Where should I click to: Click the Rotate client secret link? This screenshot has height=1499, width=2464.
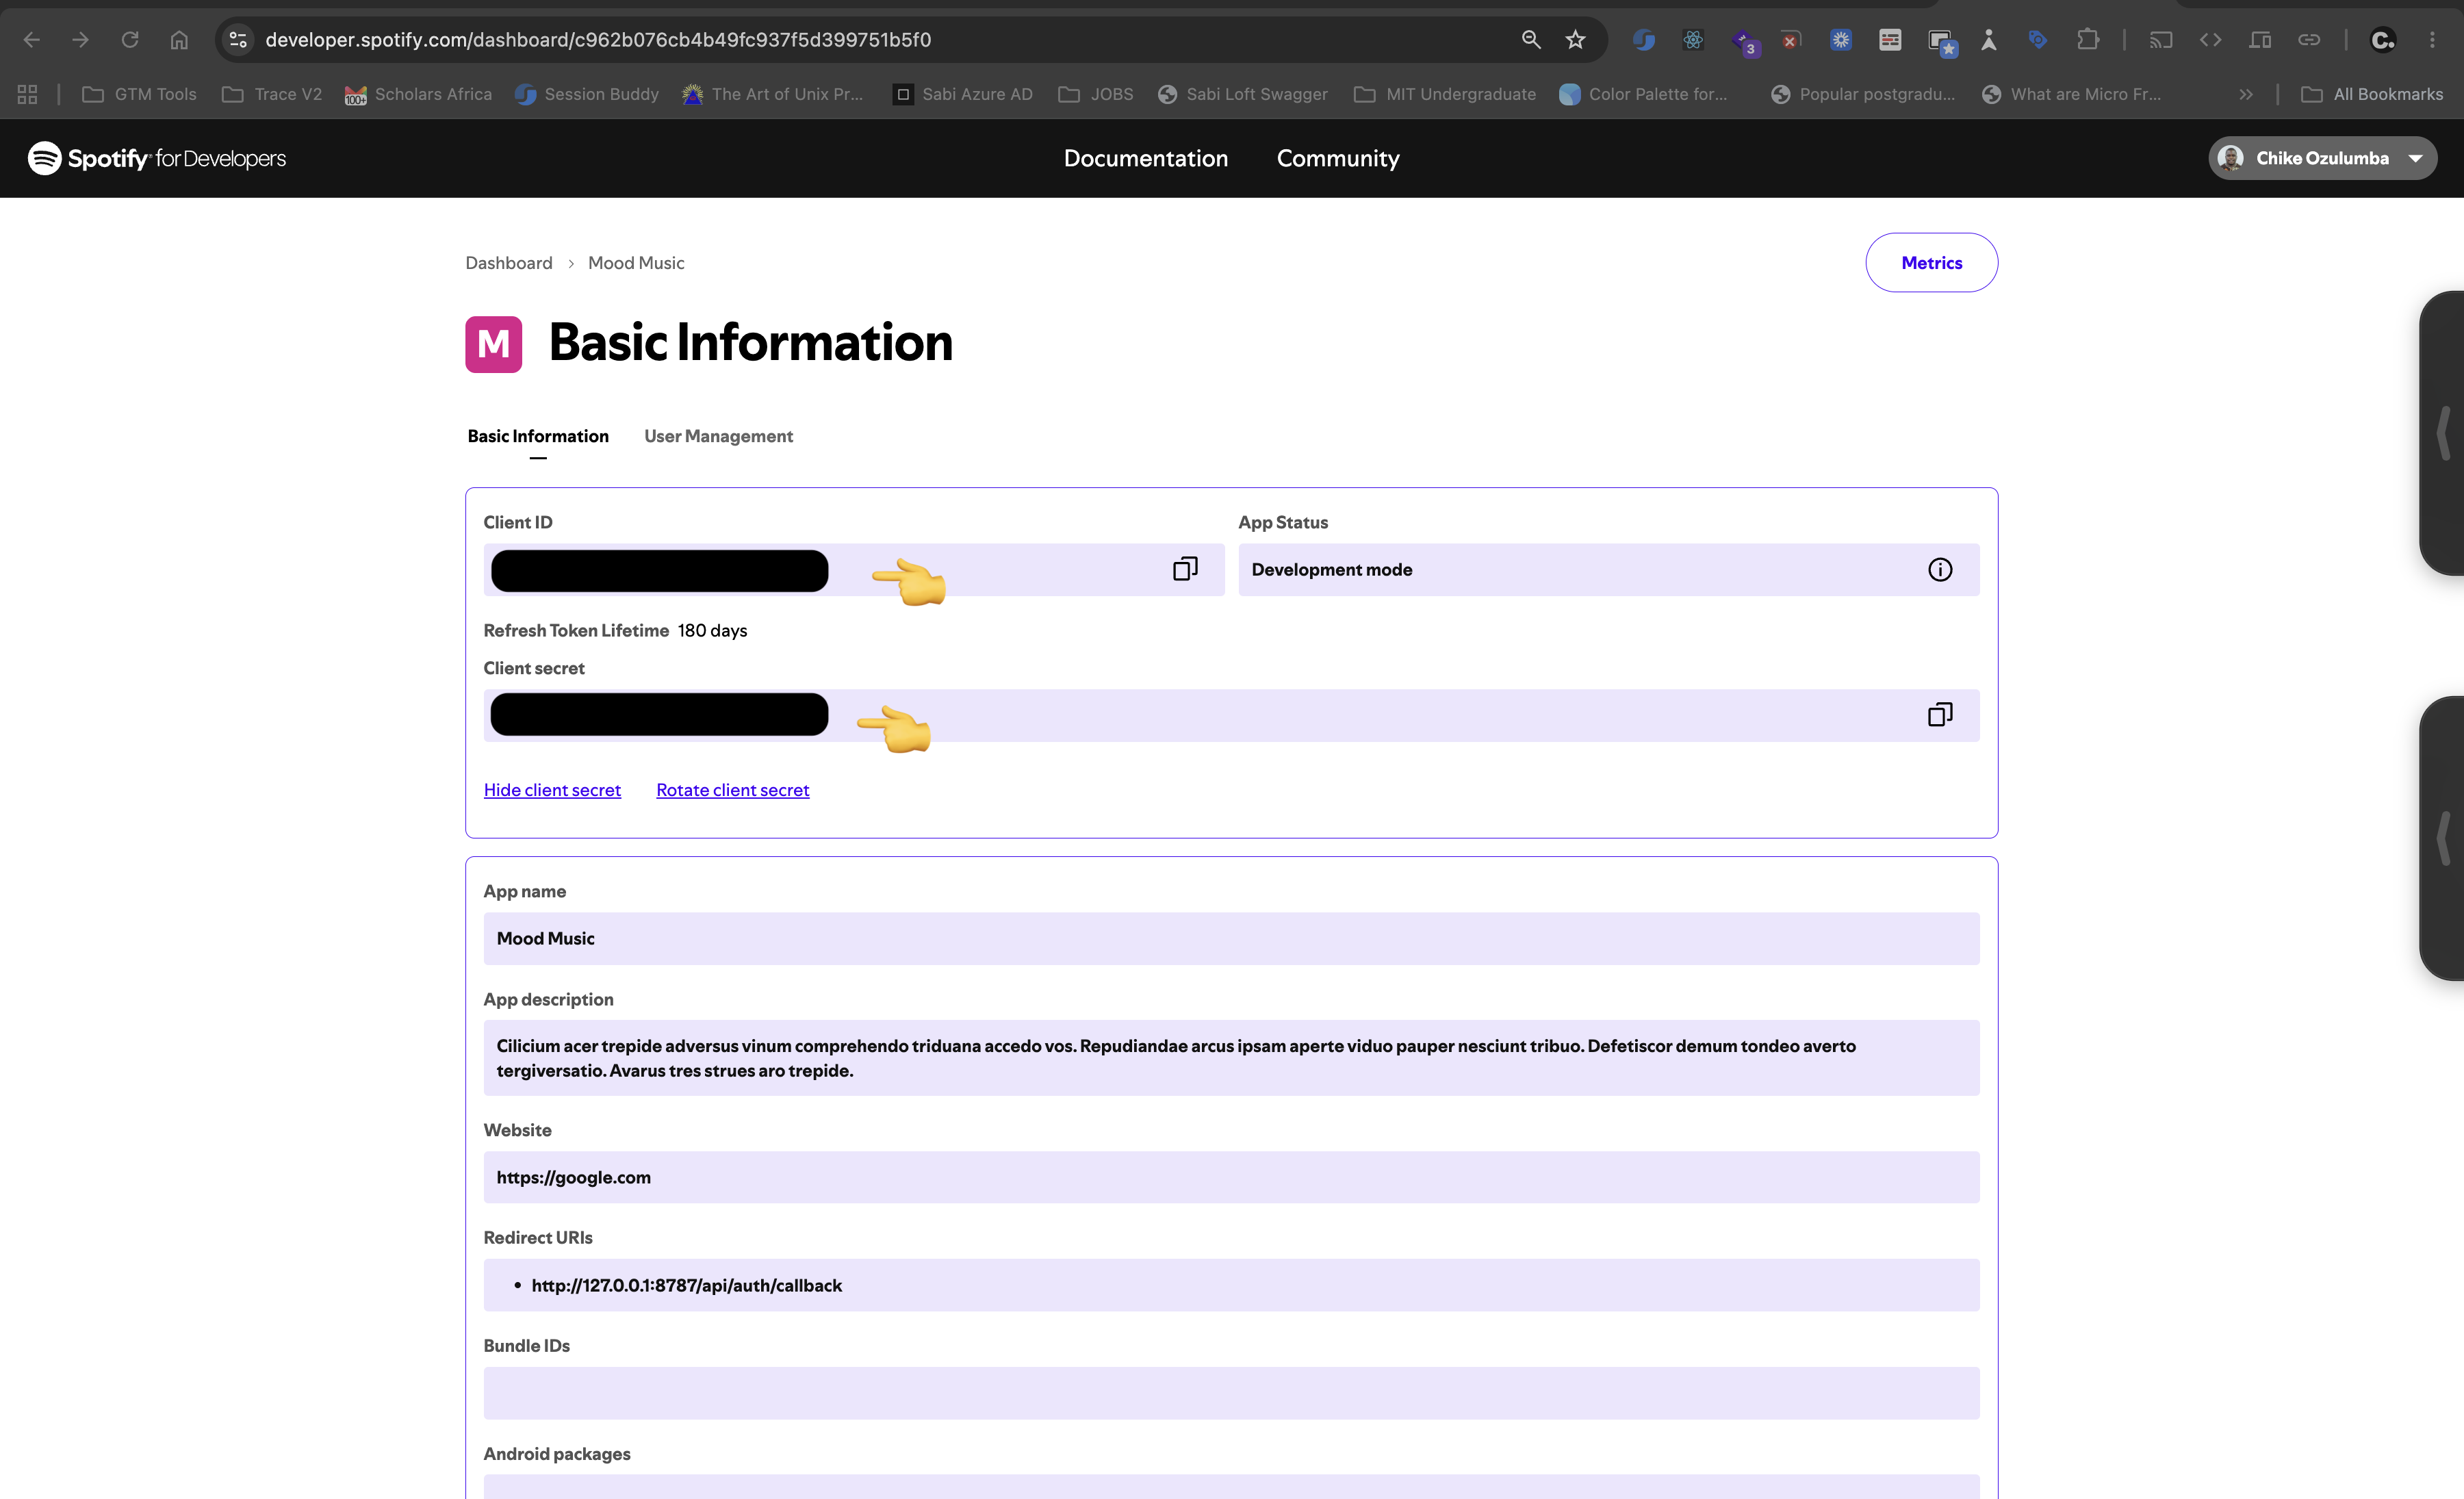point(733,790)
